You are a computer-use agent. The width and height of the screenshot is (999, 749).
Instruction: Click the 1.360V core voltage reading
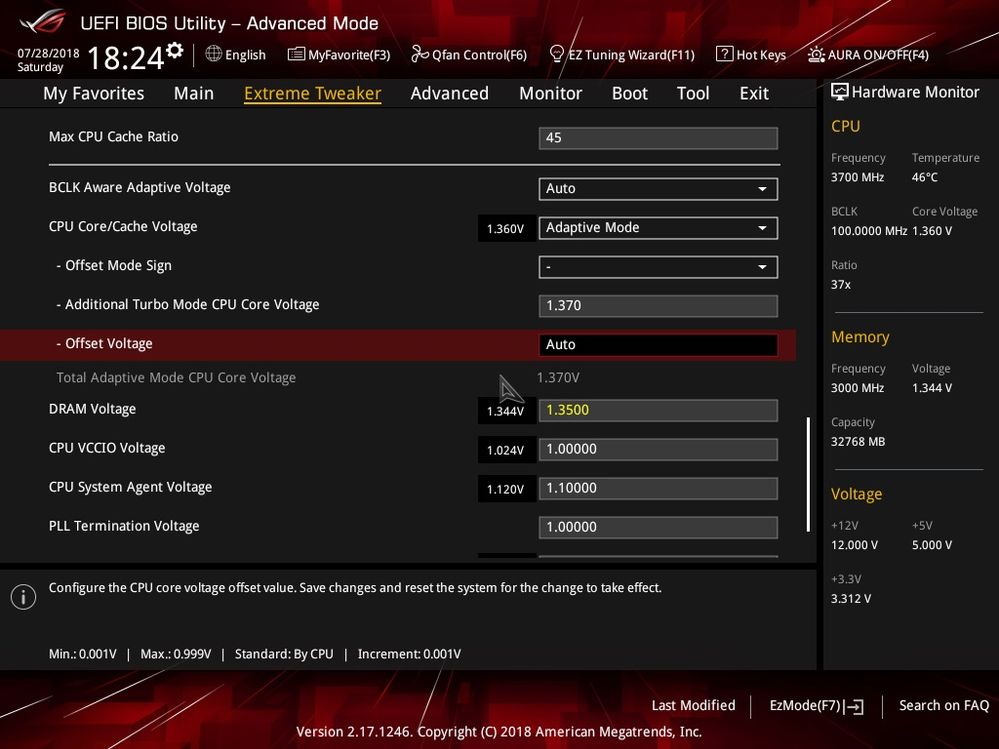click(506, 229)
